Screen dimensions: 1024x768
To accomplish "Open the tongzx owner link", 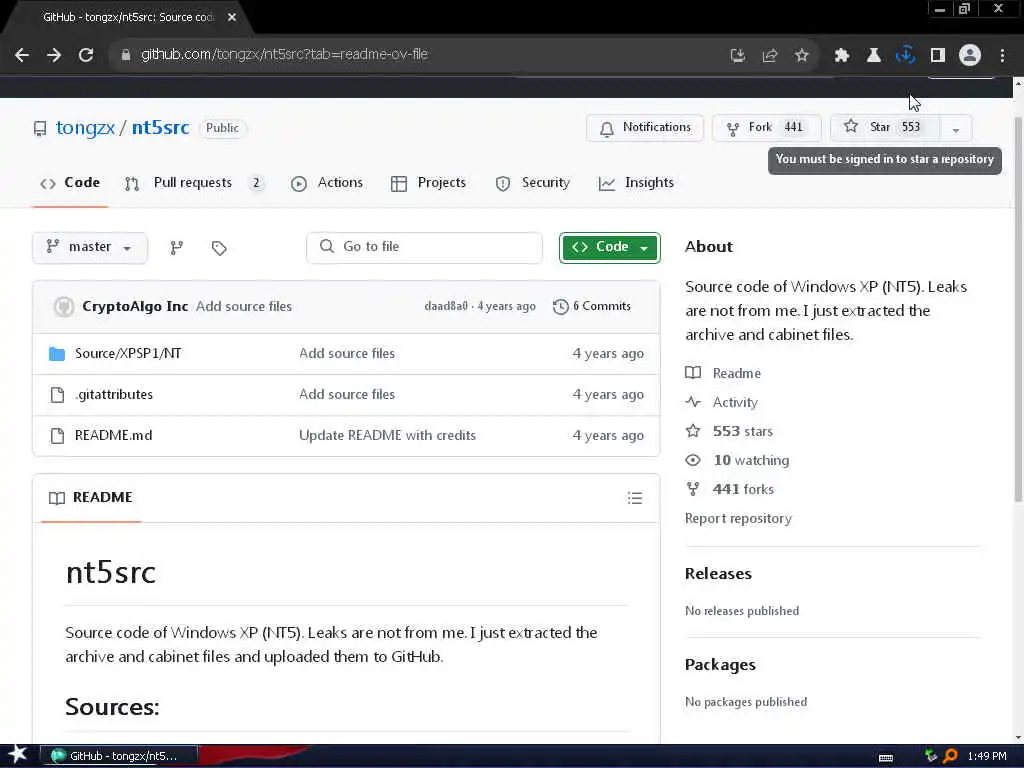I will coord(86,127).
